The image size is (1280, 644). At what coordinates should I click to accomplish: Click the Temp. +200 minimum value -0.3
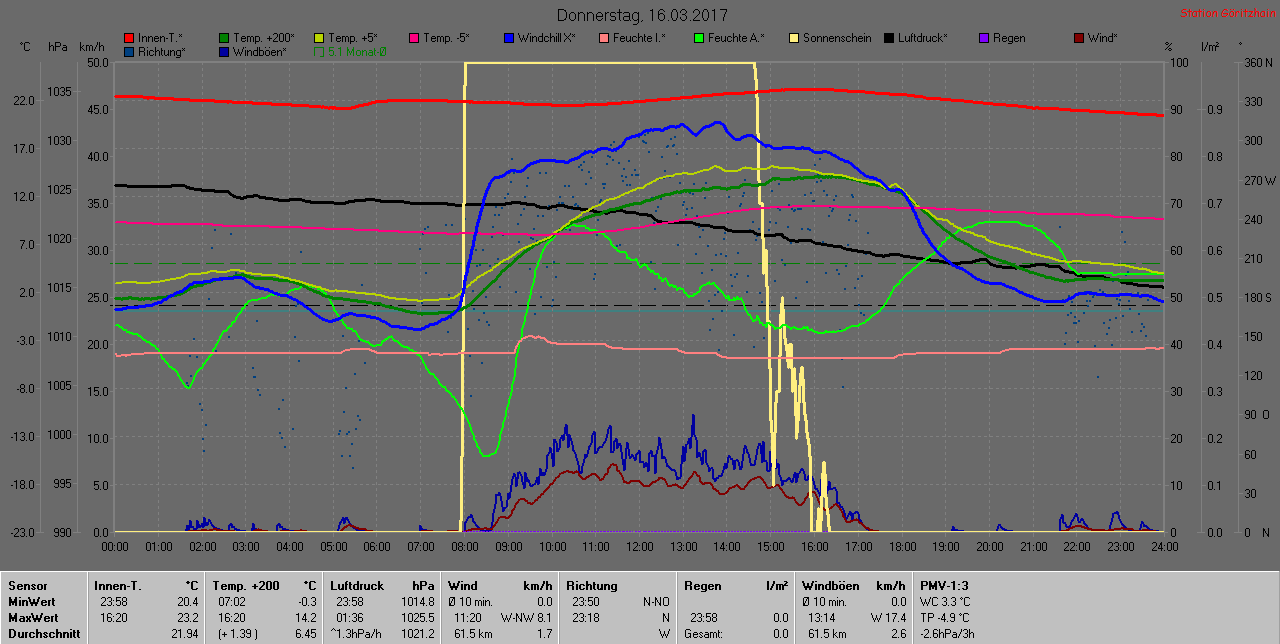point(306,602)
